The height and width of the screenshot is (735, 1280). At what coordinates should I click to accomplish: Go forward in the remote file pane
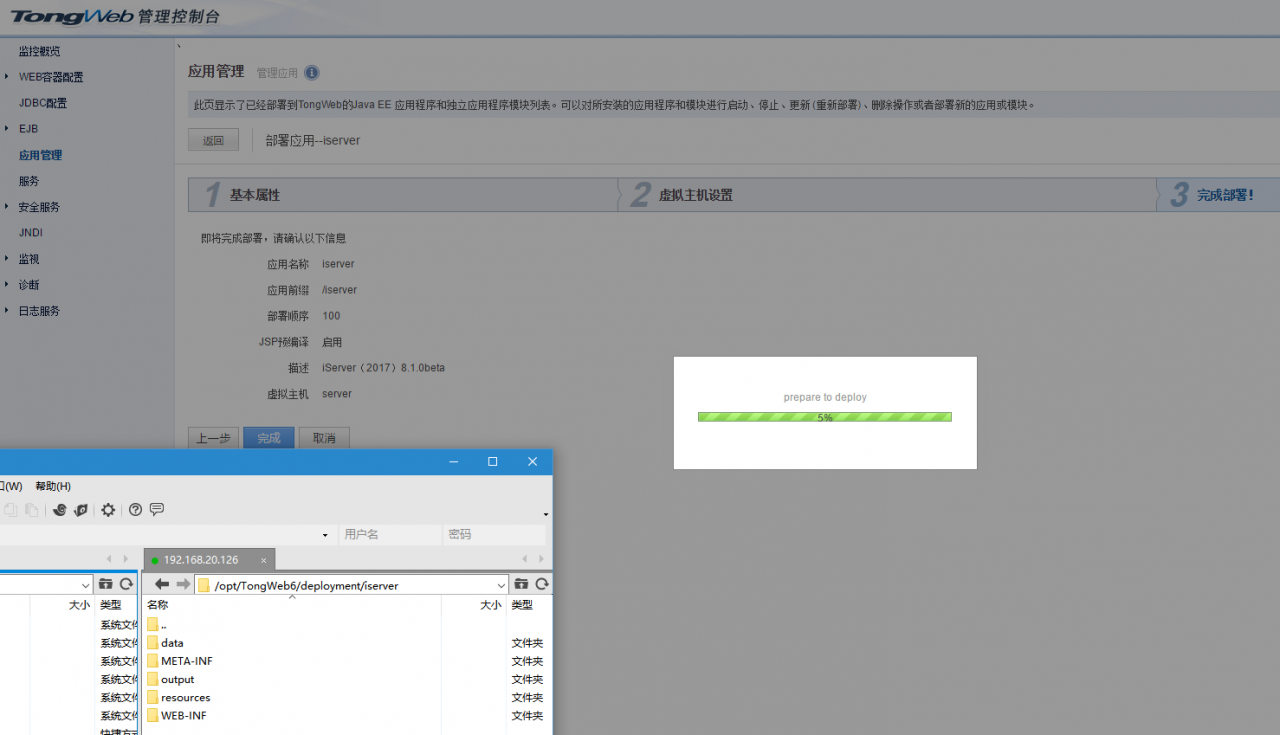(183, 584)
